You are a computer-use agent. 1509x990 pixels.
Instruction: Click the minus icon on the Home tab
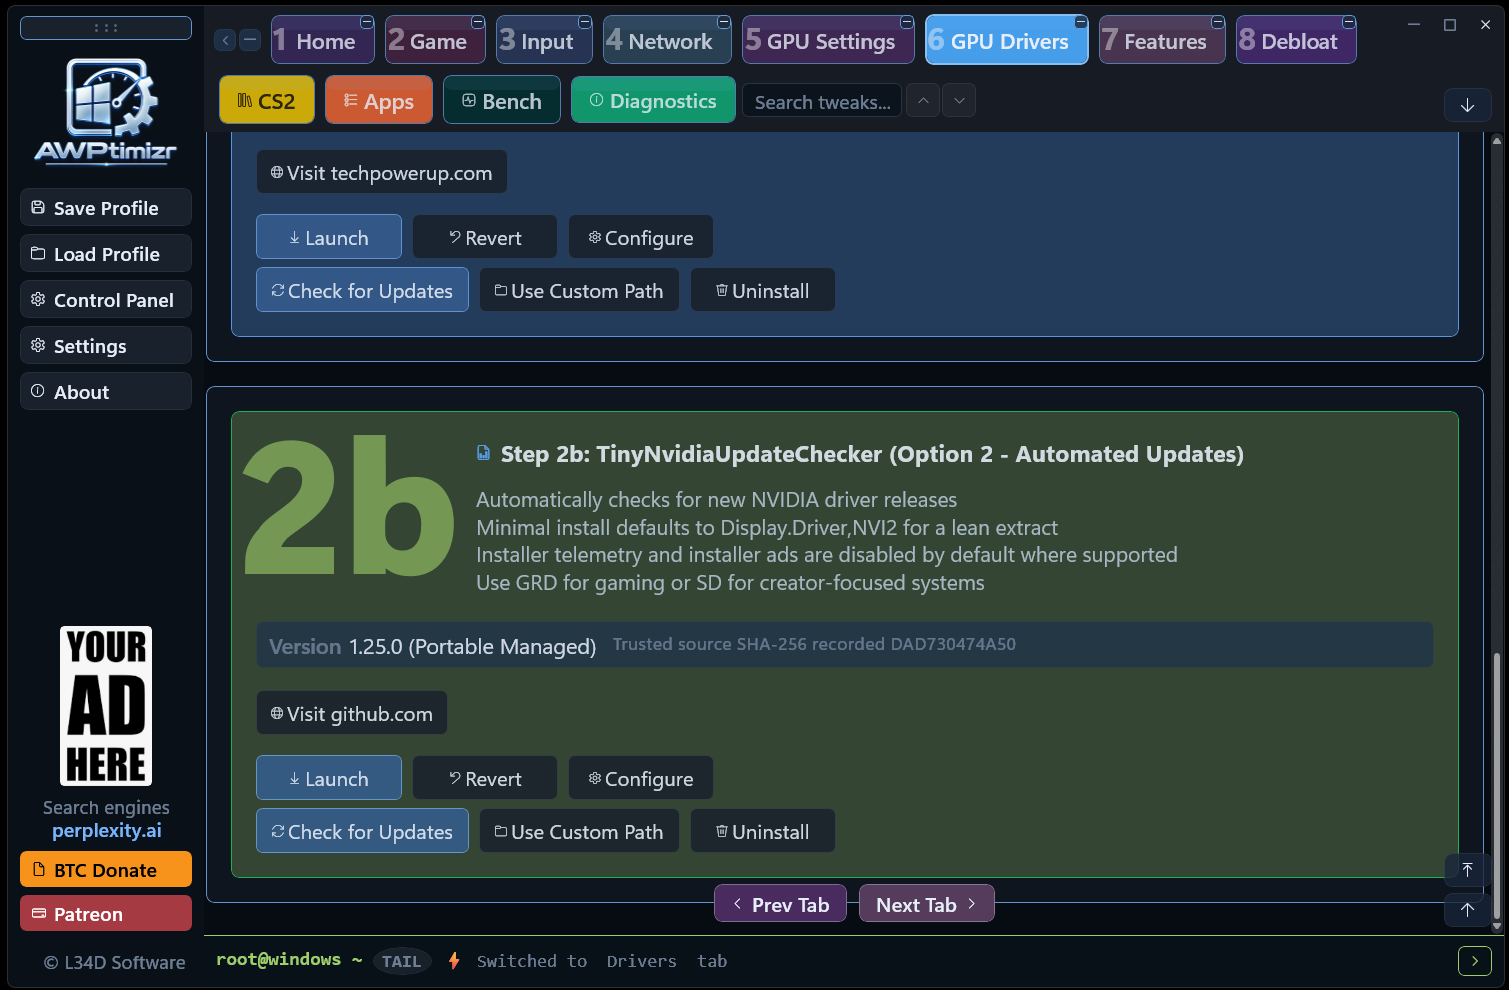point(367,22)
